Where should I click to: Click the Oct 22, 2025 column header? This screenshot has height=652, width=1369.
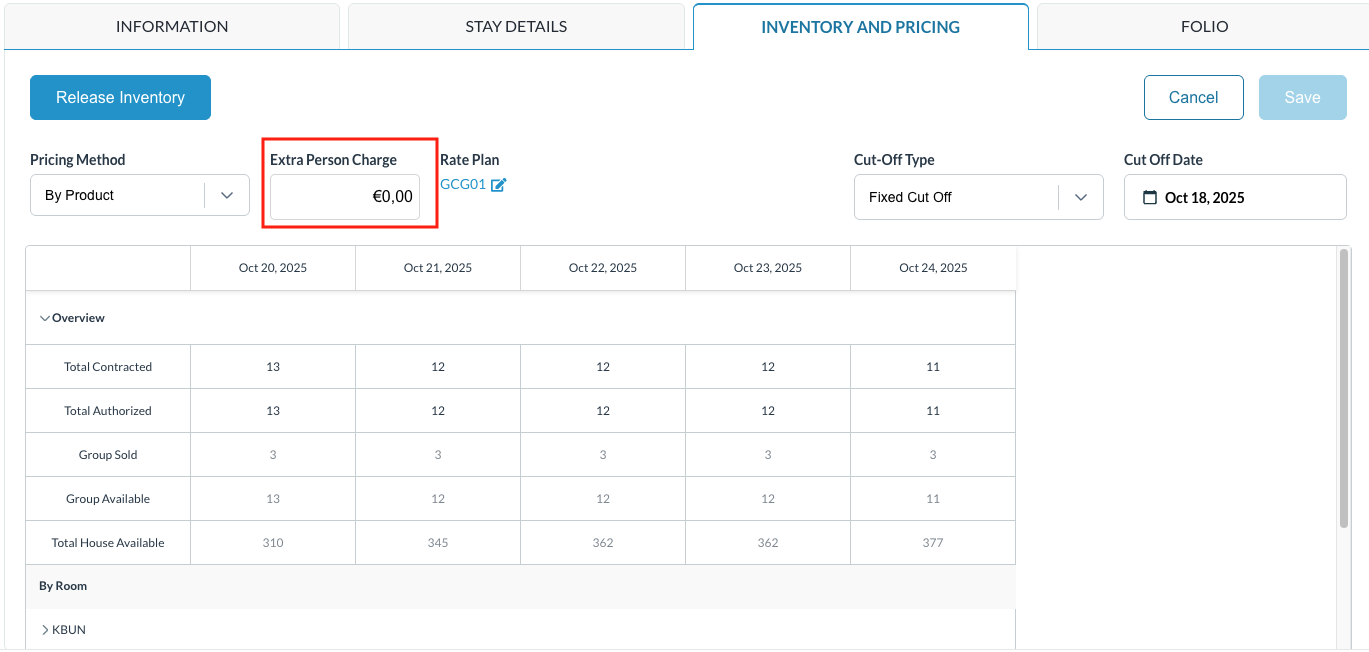(x=602, y=268)
